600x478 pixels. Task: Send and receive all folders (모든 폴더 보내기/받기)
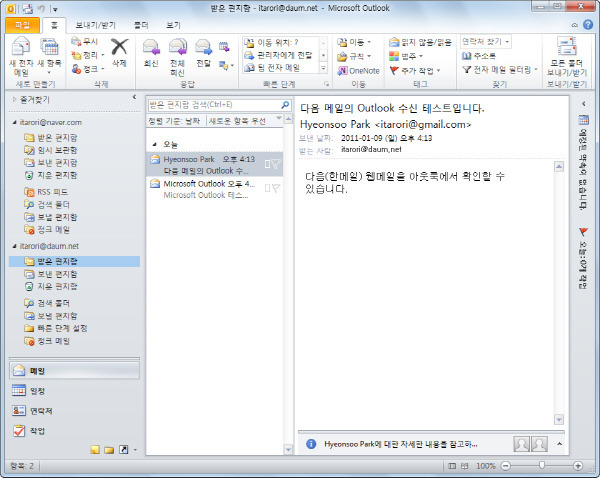(x=566, y=56)
